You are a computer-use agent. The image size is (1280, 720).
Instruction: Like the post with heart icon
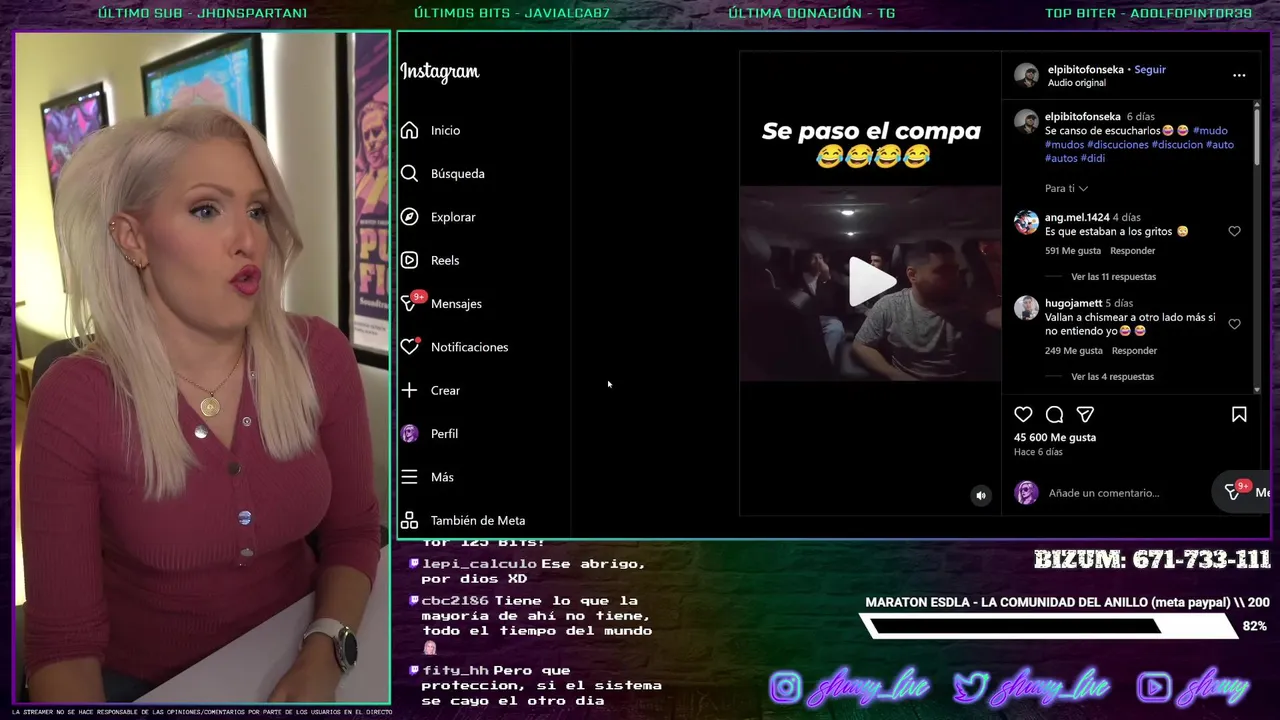click(x=1023, y=414)
